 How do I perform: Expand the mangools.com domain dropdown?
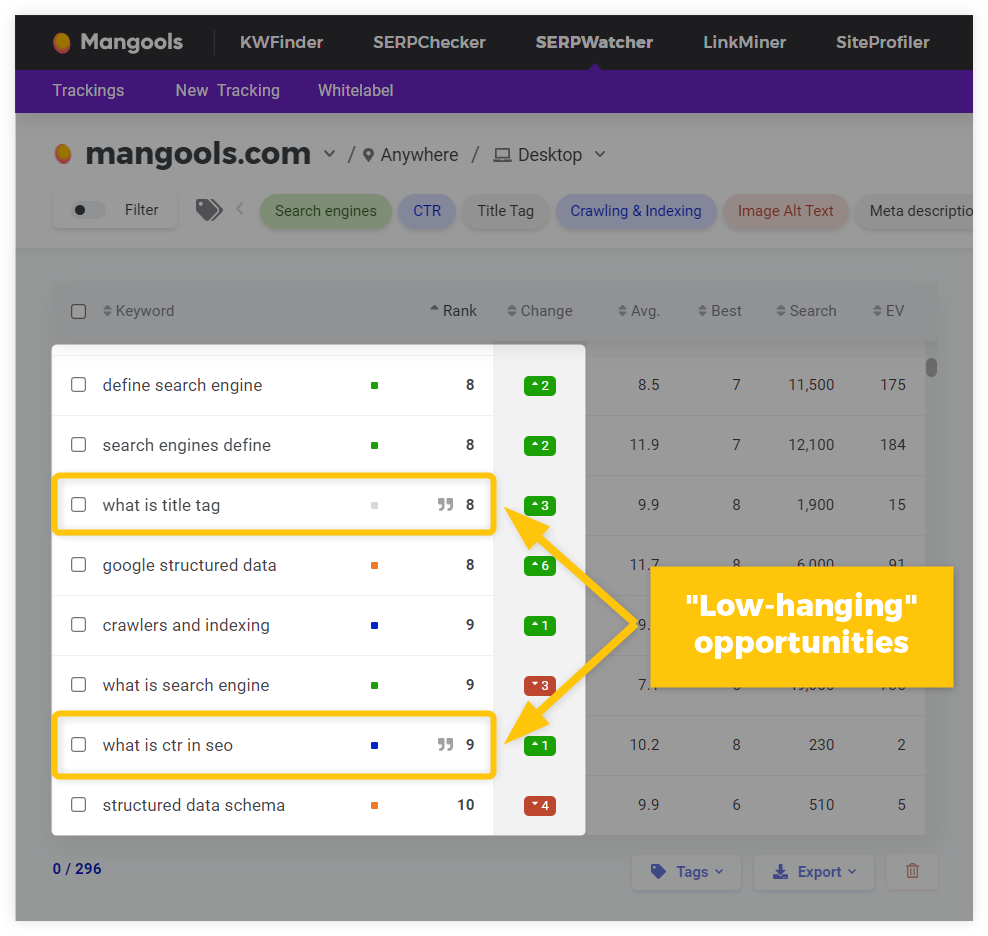click(x=329, y=154)
